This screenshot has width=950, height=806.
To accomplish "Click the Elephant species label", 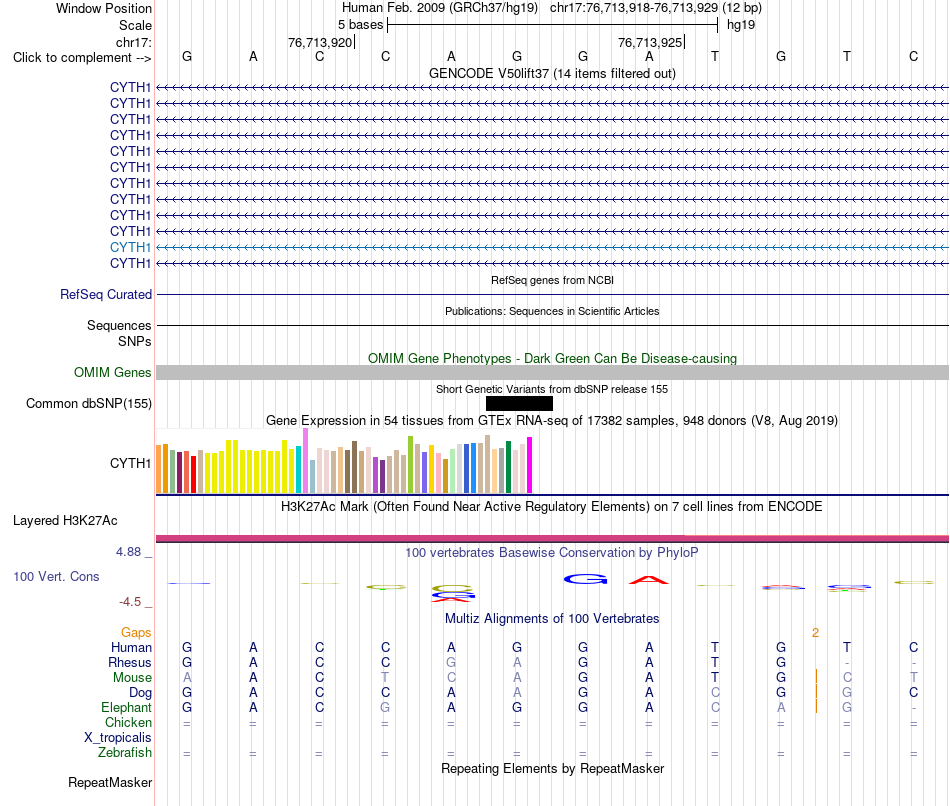I will (x=126, y=707).
